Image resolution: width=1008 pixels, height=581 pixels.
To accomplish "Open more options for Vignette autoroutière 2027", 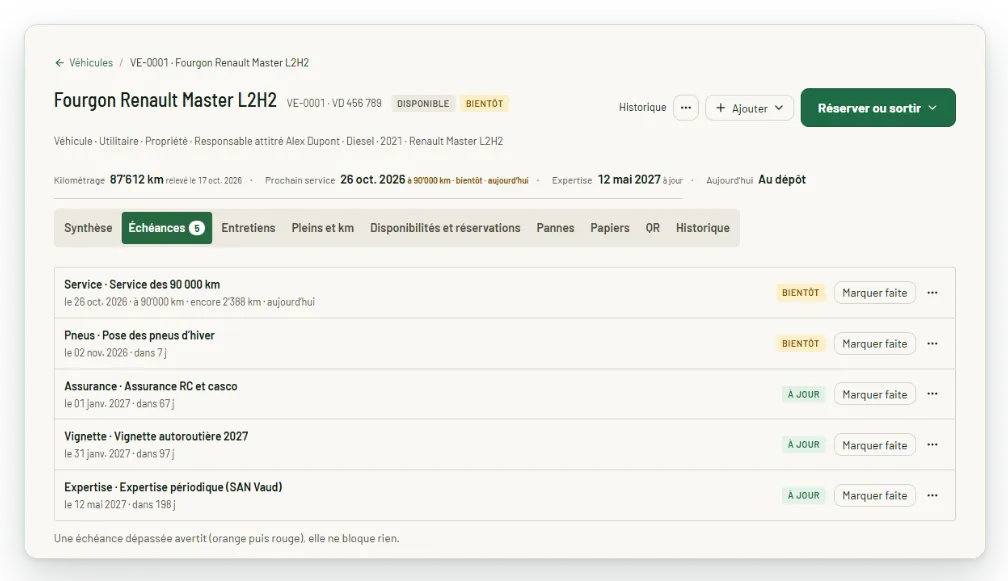I will 932,445.
